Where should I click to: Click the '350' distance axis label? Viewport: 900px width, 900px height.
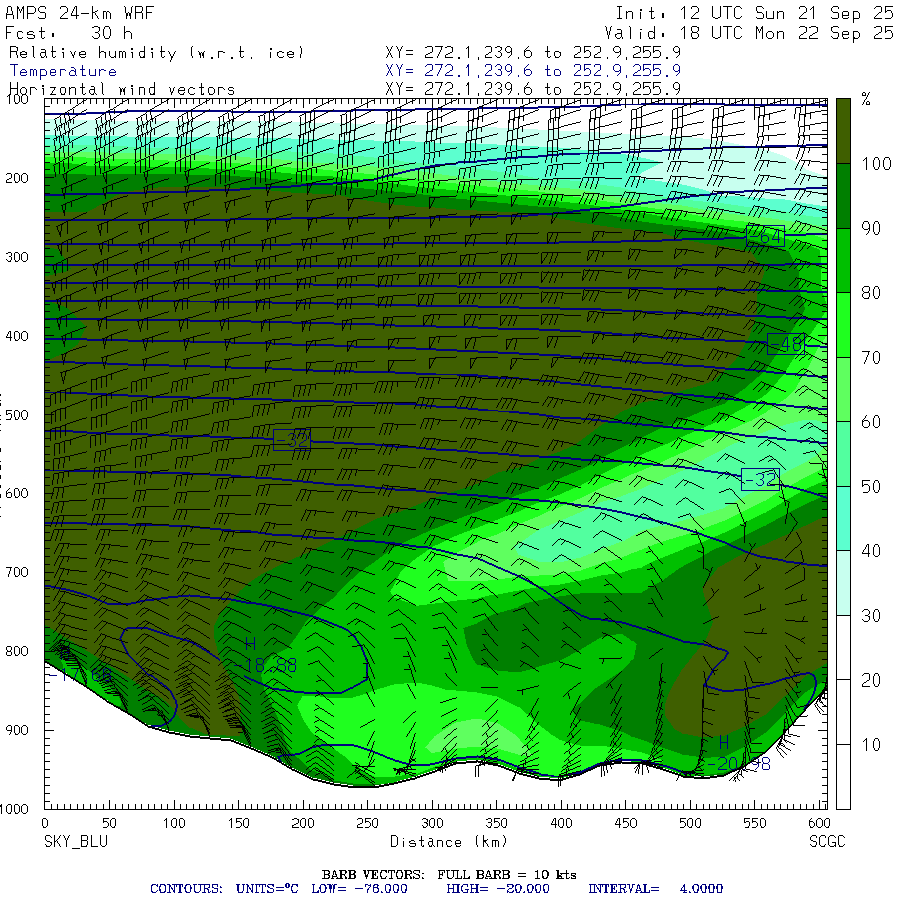coord(496,823)
